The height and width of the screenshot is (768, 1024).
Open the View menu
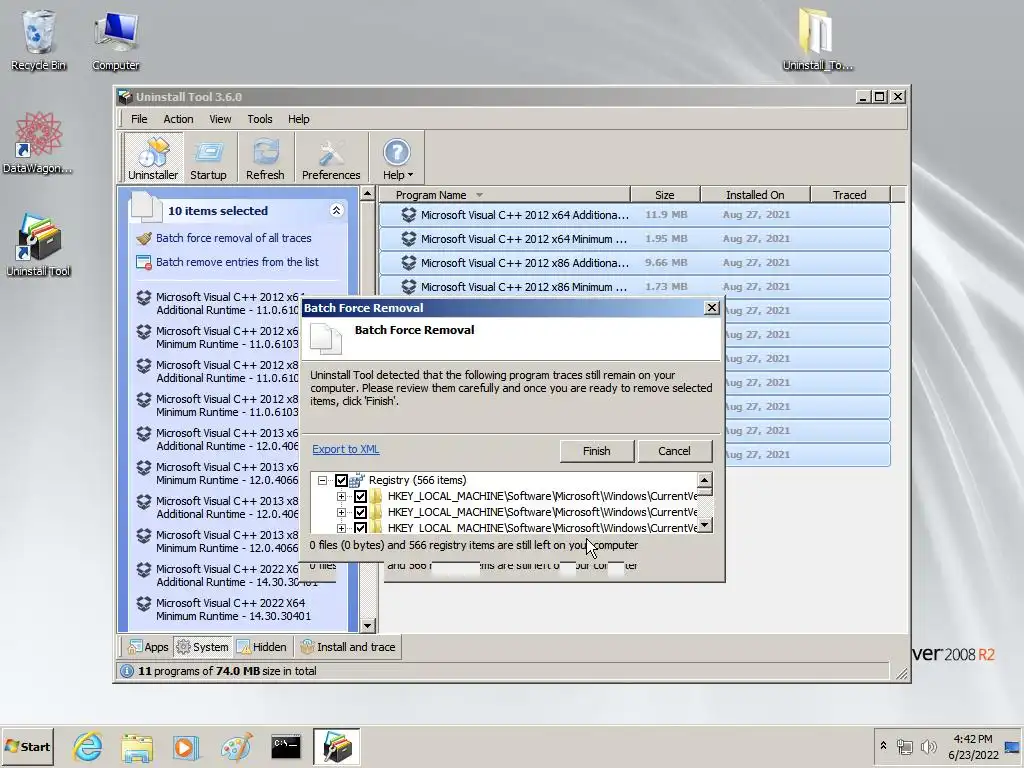220,119
